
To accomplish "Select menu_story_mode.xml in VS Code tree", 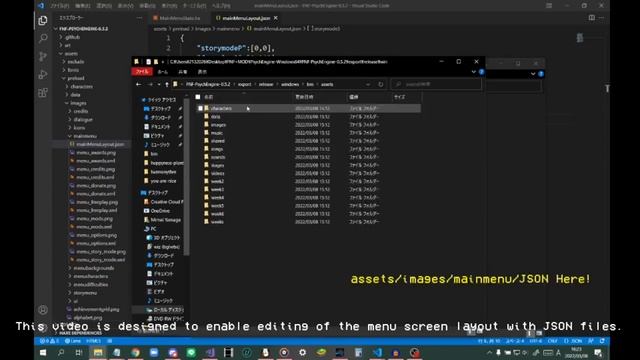I will (100, 260).
